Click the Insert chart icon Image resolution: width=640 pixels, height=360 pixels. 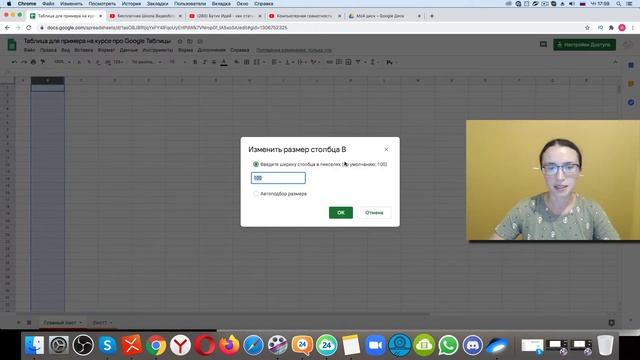click(x=348, y=62)
